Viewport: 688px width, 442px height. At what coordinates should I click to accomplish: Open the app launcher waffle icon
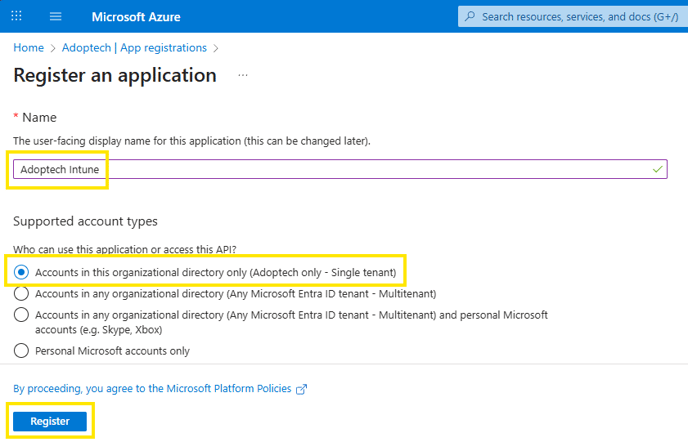pyautogui.click(x=16, y=16)
